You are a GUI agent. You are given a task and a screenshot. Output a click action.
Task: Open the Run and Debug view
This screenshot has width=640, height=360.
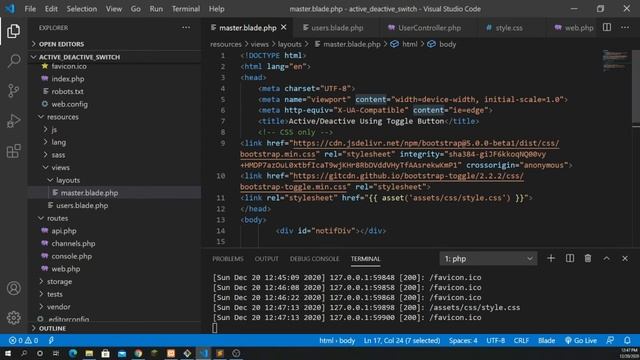click(13, 121)
